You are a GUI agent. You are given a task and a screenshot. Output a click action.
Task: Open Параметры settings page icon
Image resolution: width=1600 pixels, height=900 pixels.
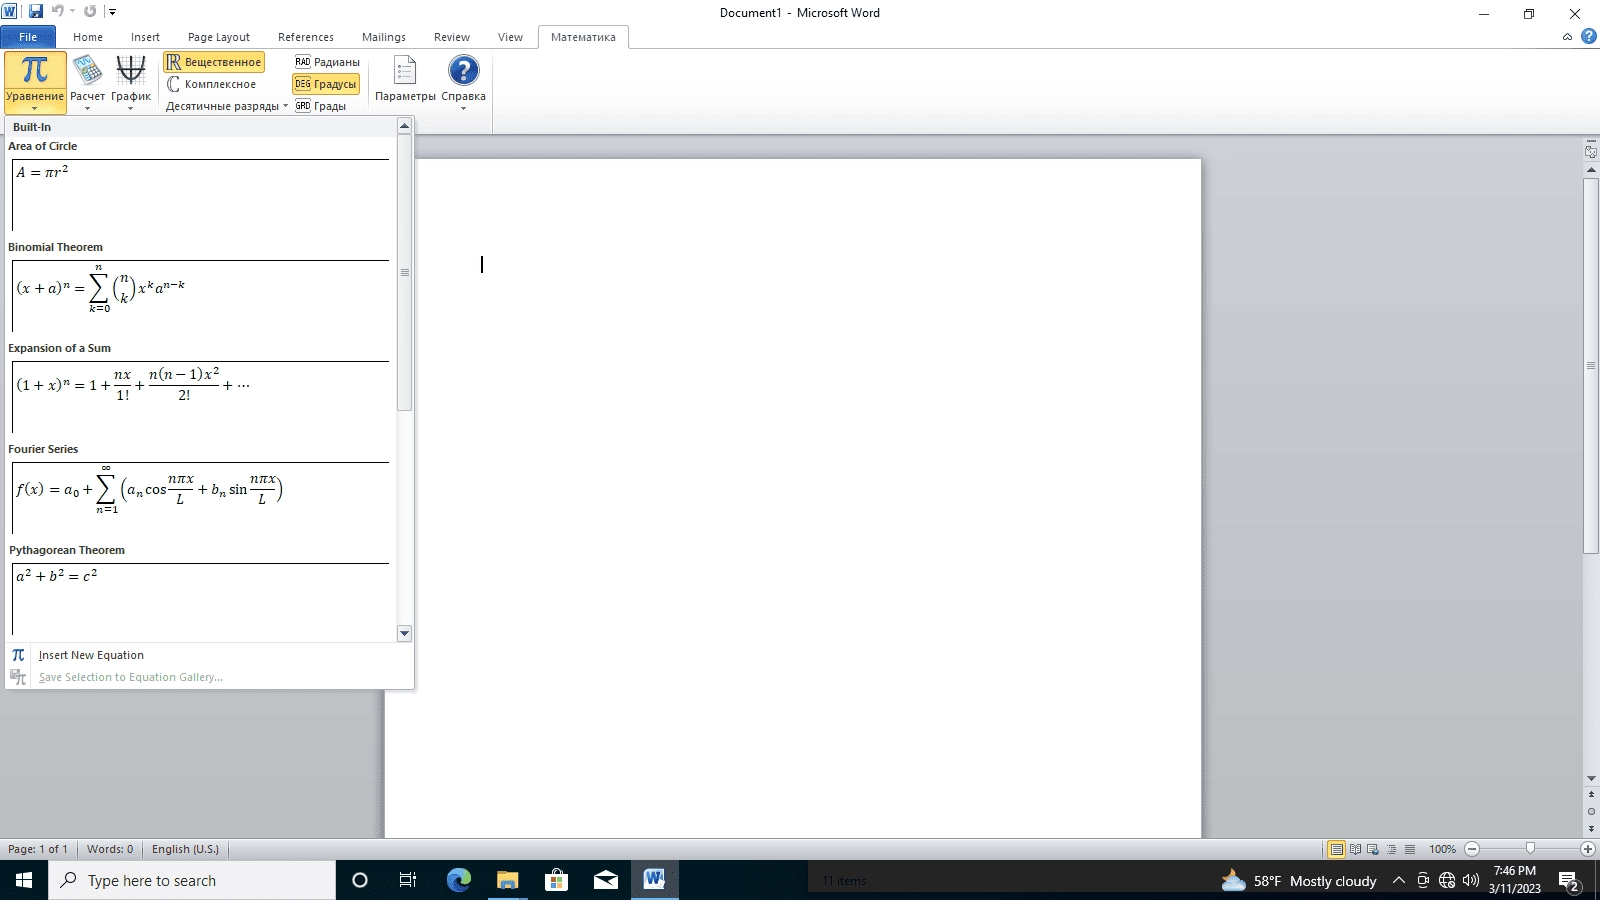click(405, 72)
